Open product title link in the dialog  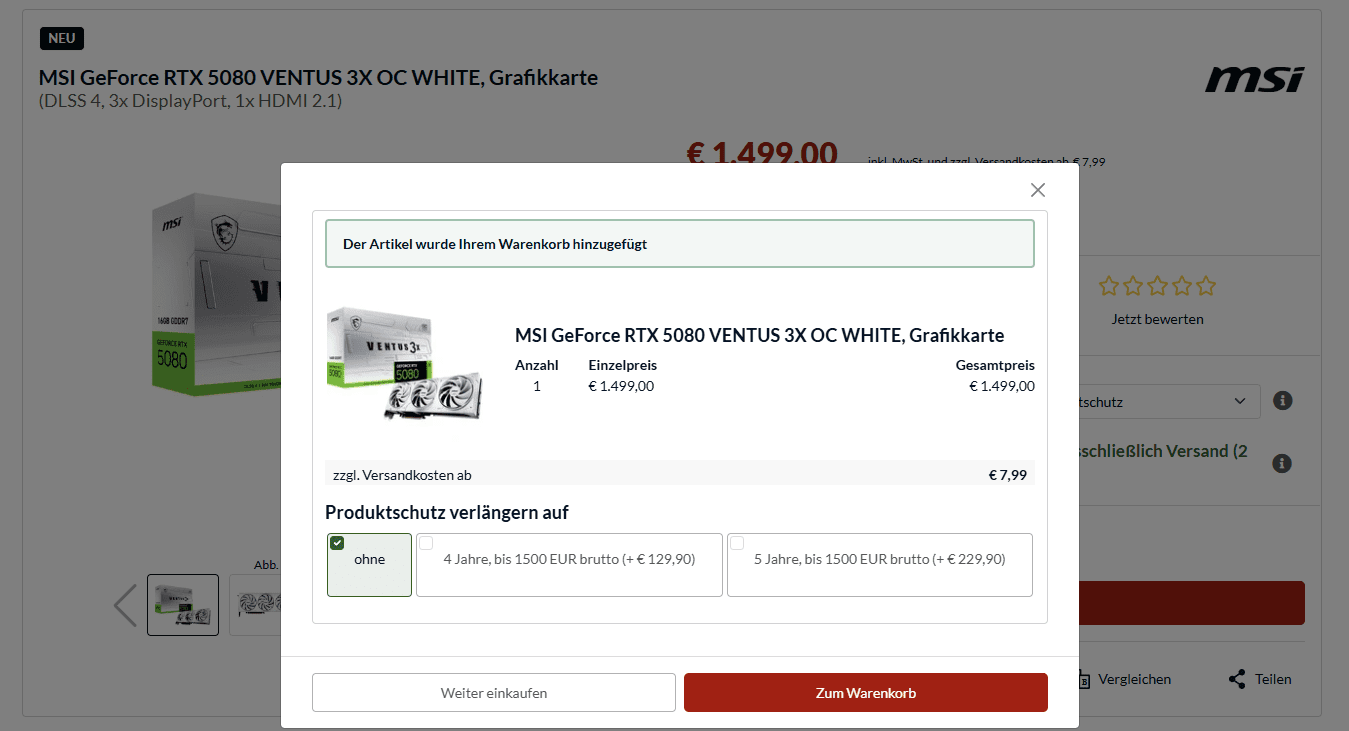(759, 335)
